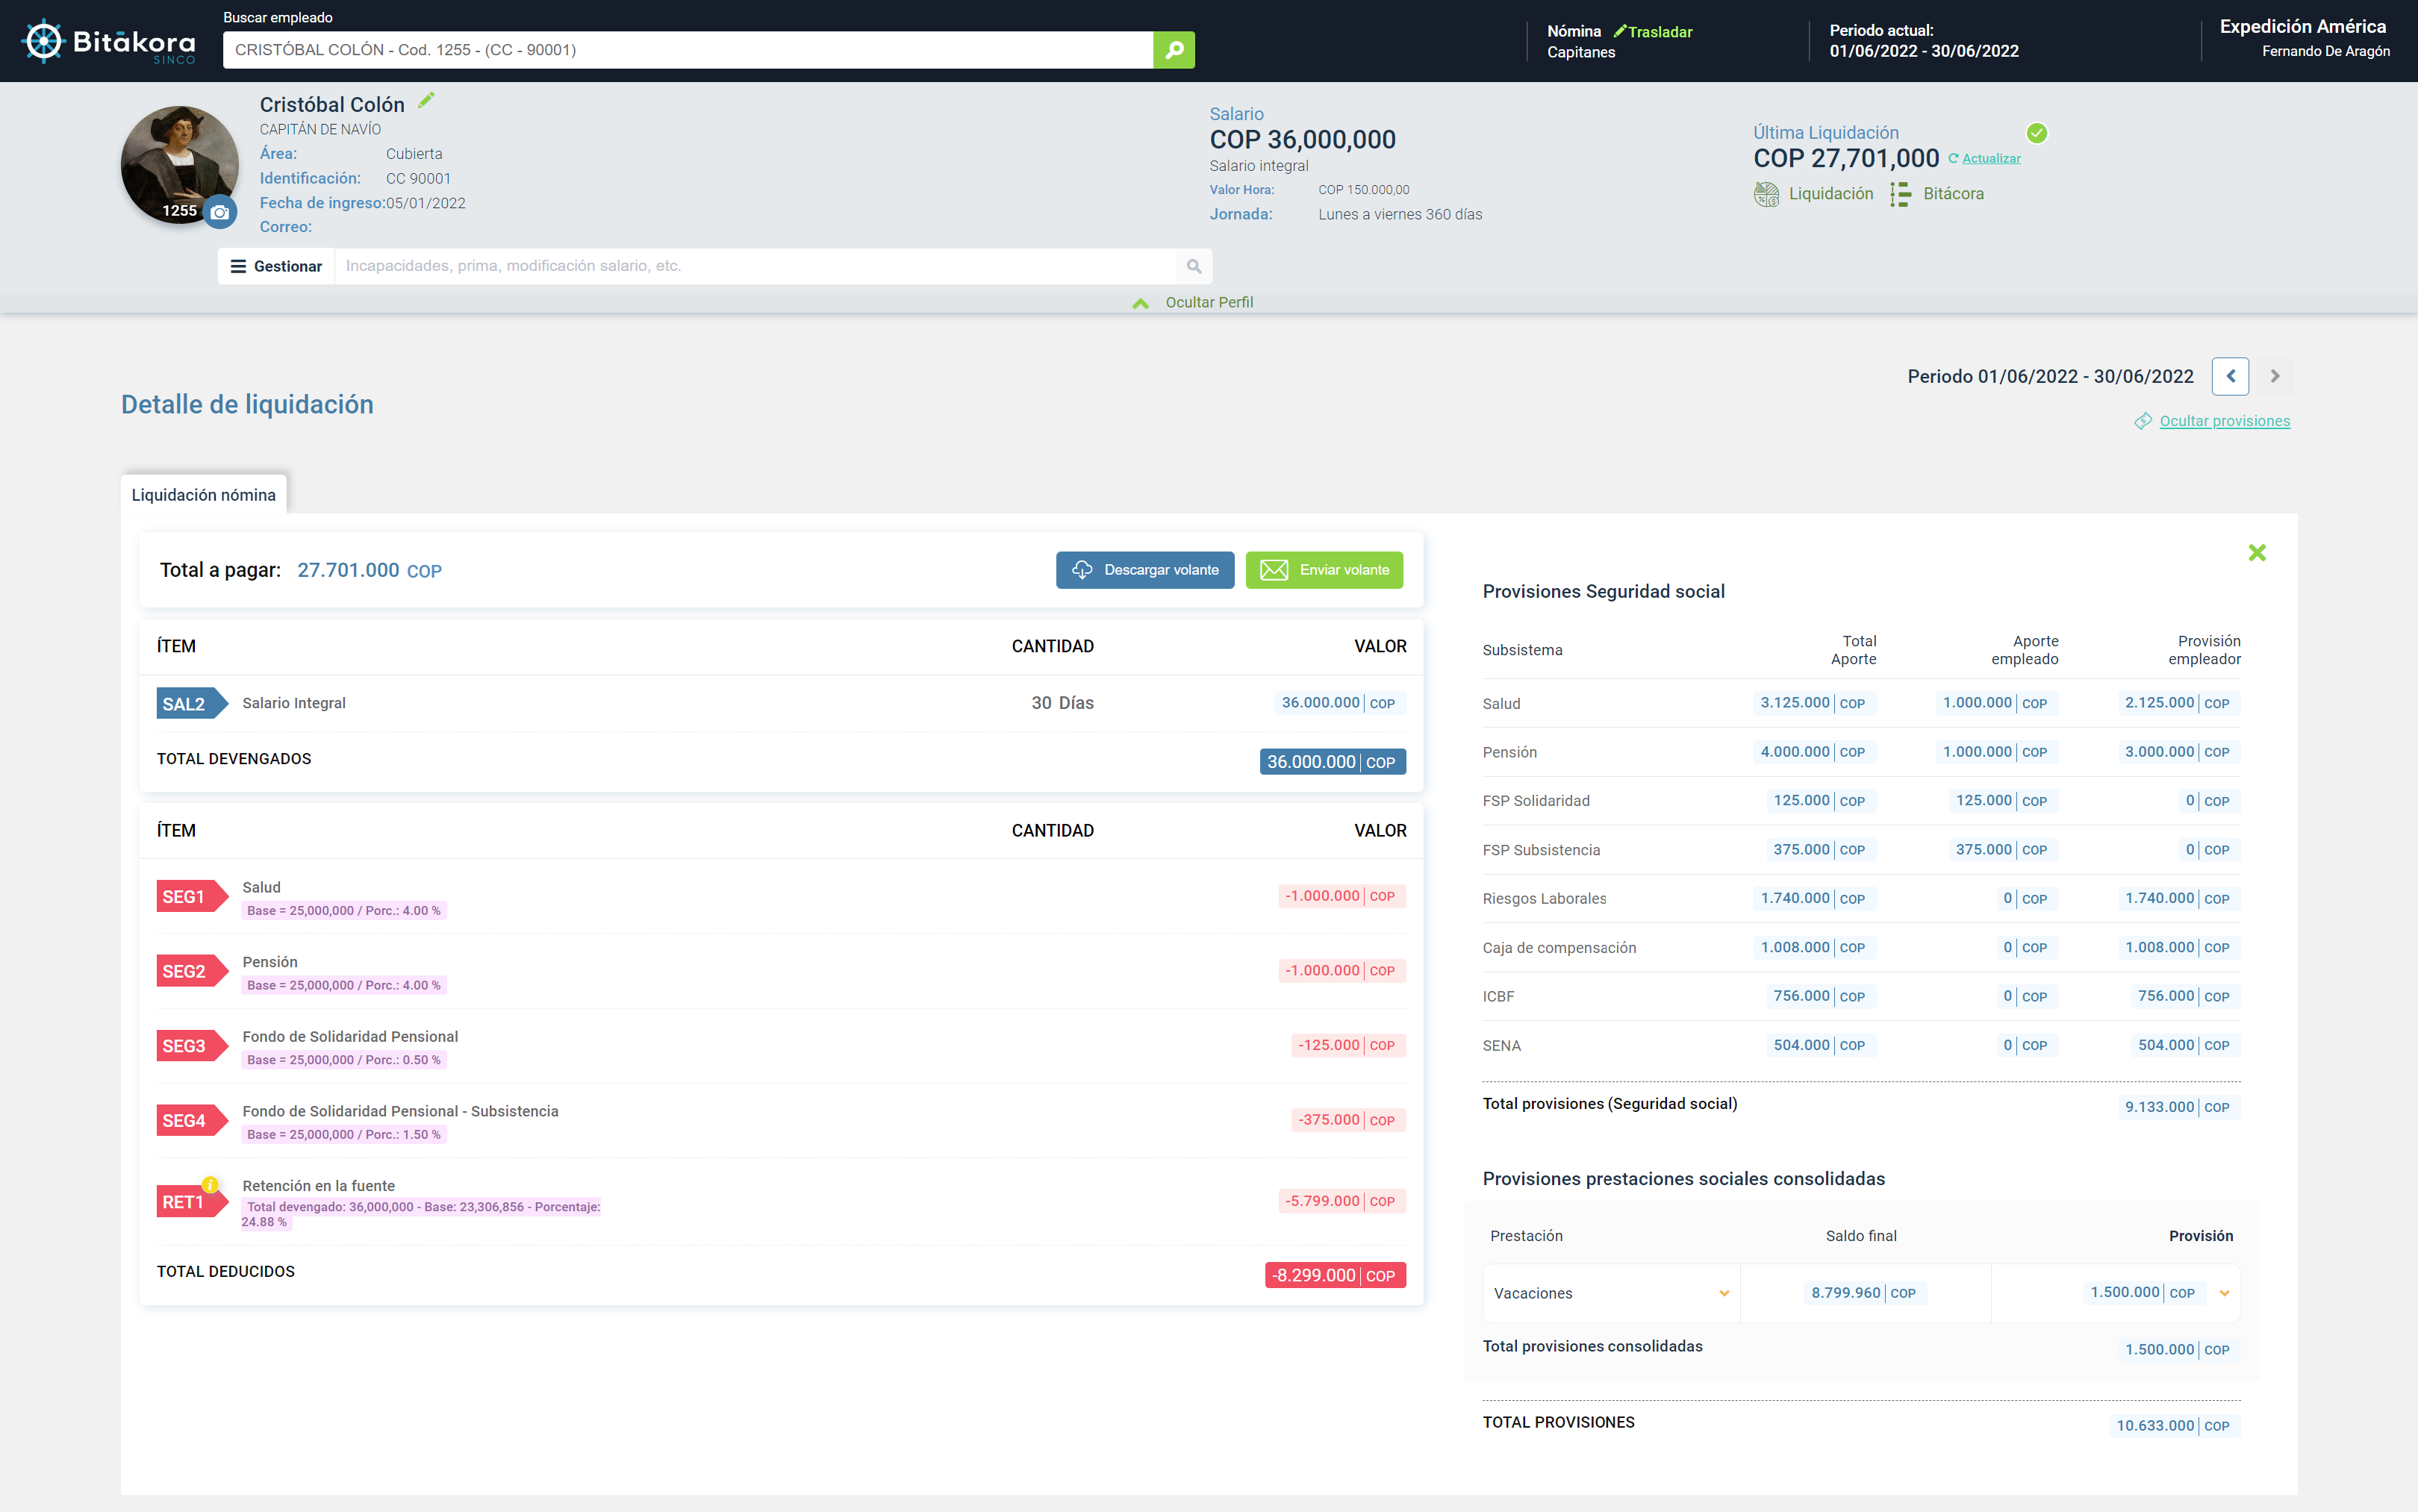Click the Bitákora ship wheel logo
Viewport: 2418px width, 1512px height.
point(44,41)
